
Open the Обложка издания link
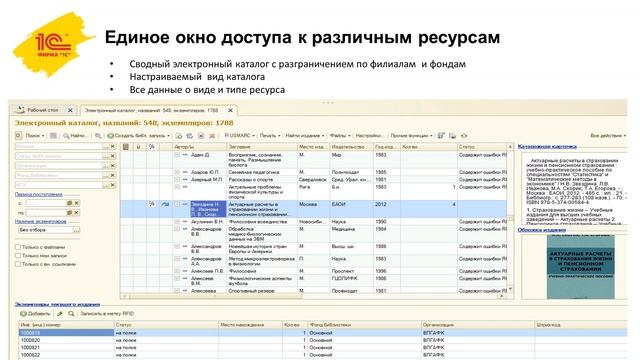pos(542,230)
